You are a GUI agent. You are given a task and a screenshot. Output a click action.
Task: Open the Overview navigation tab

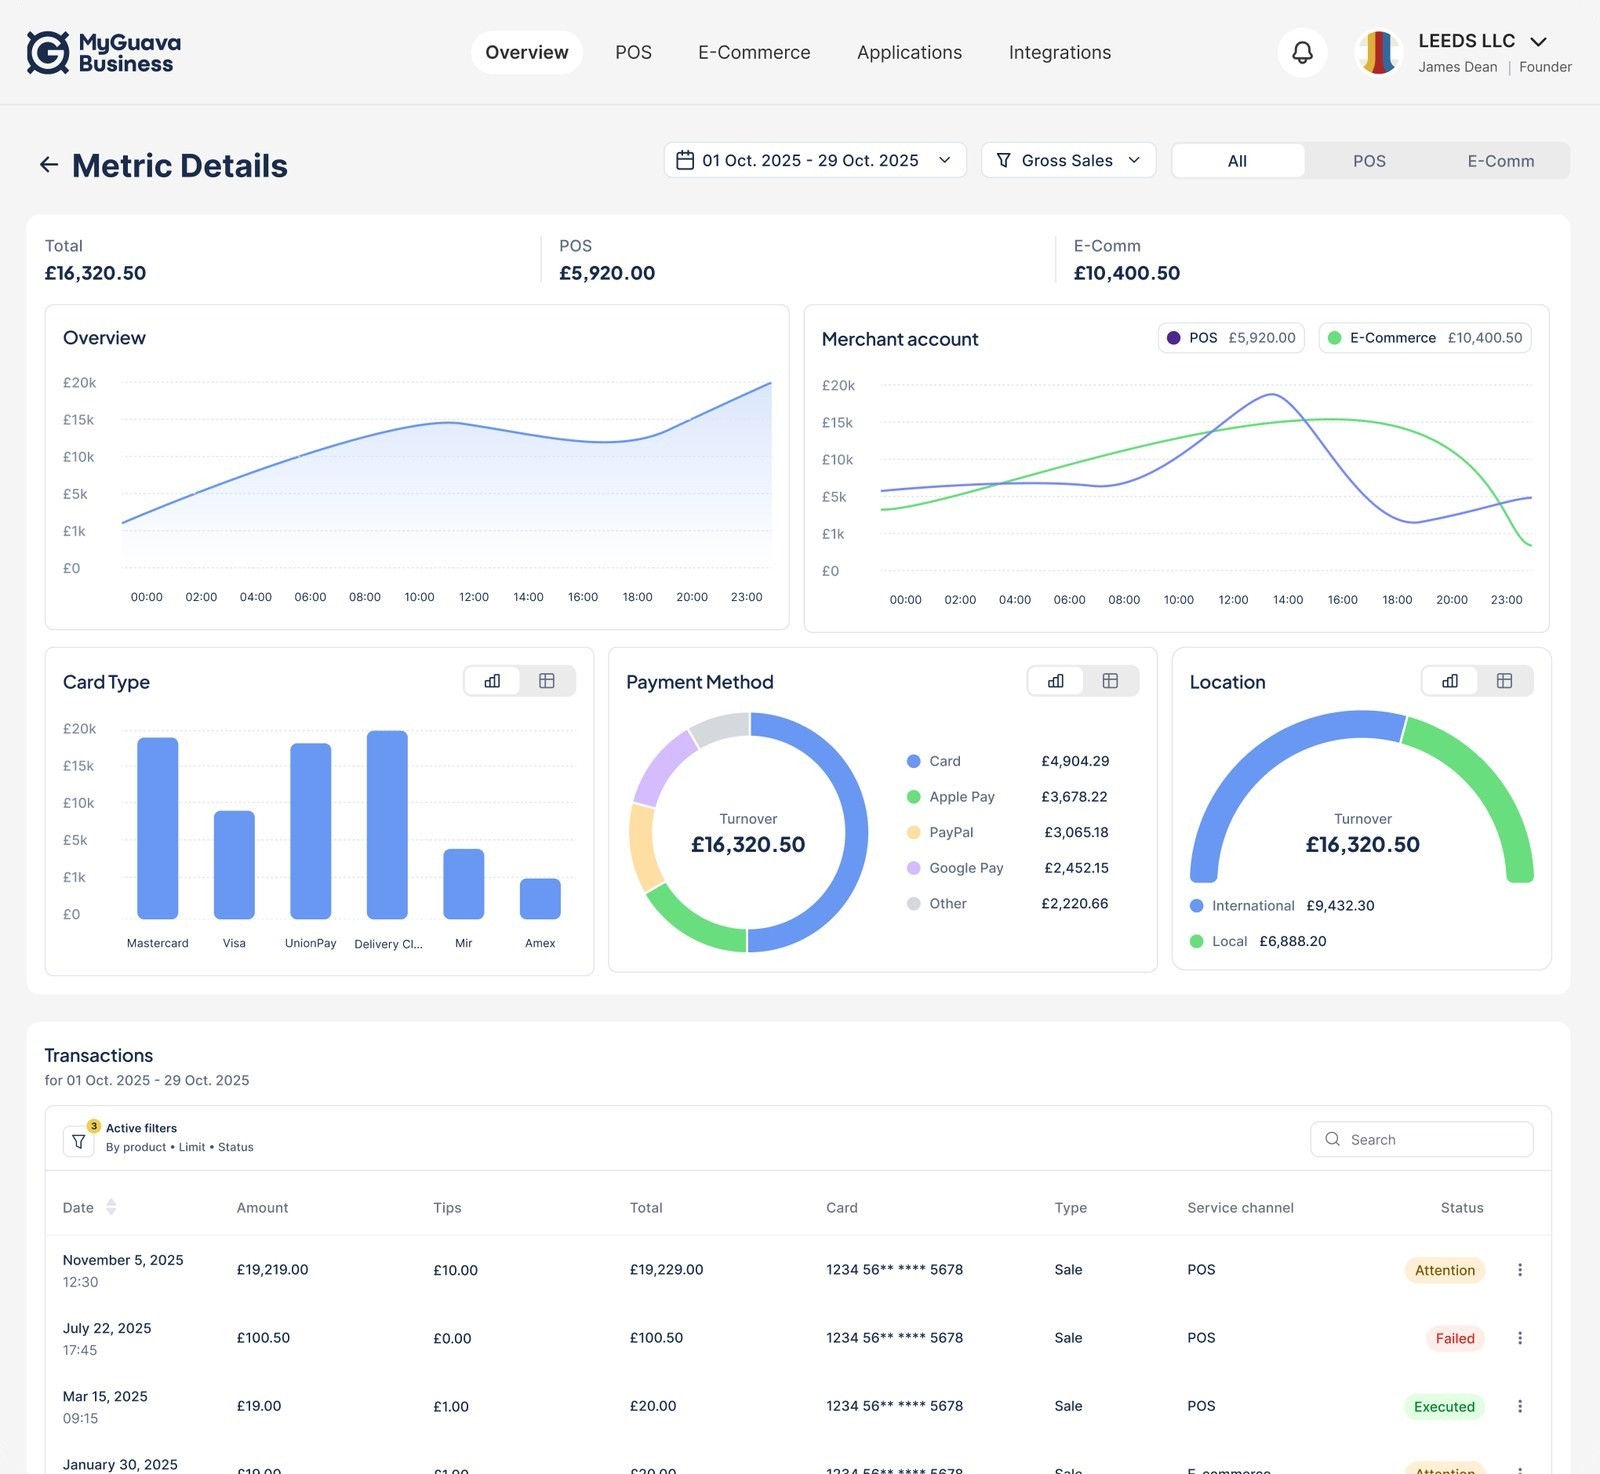tap(527, 52)
